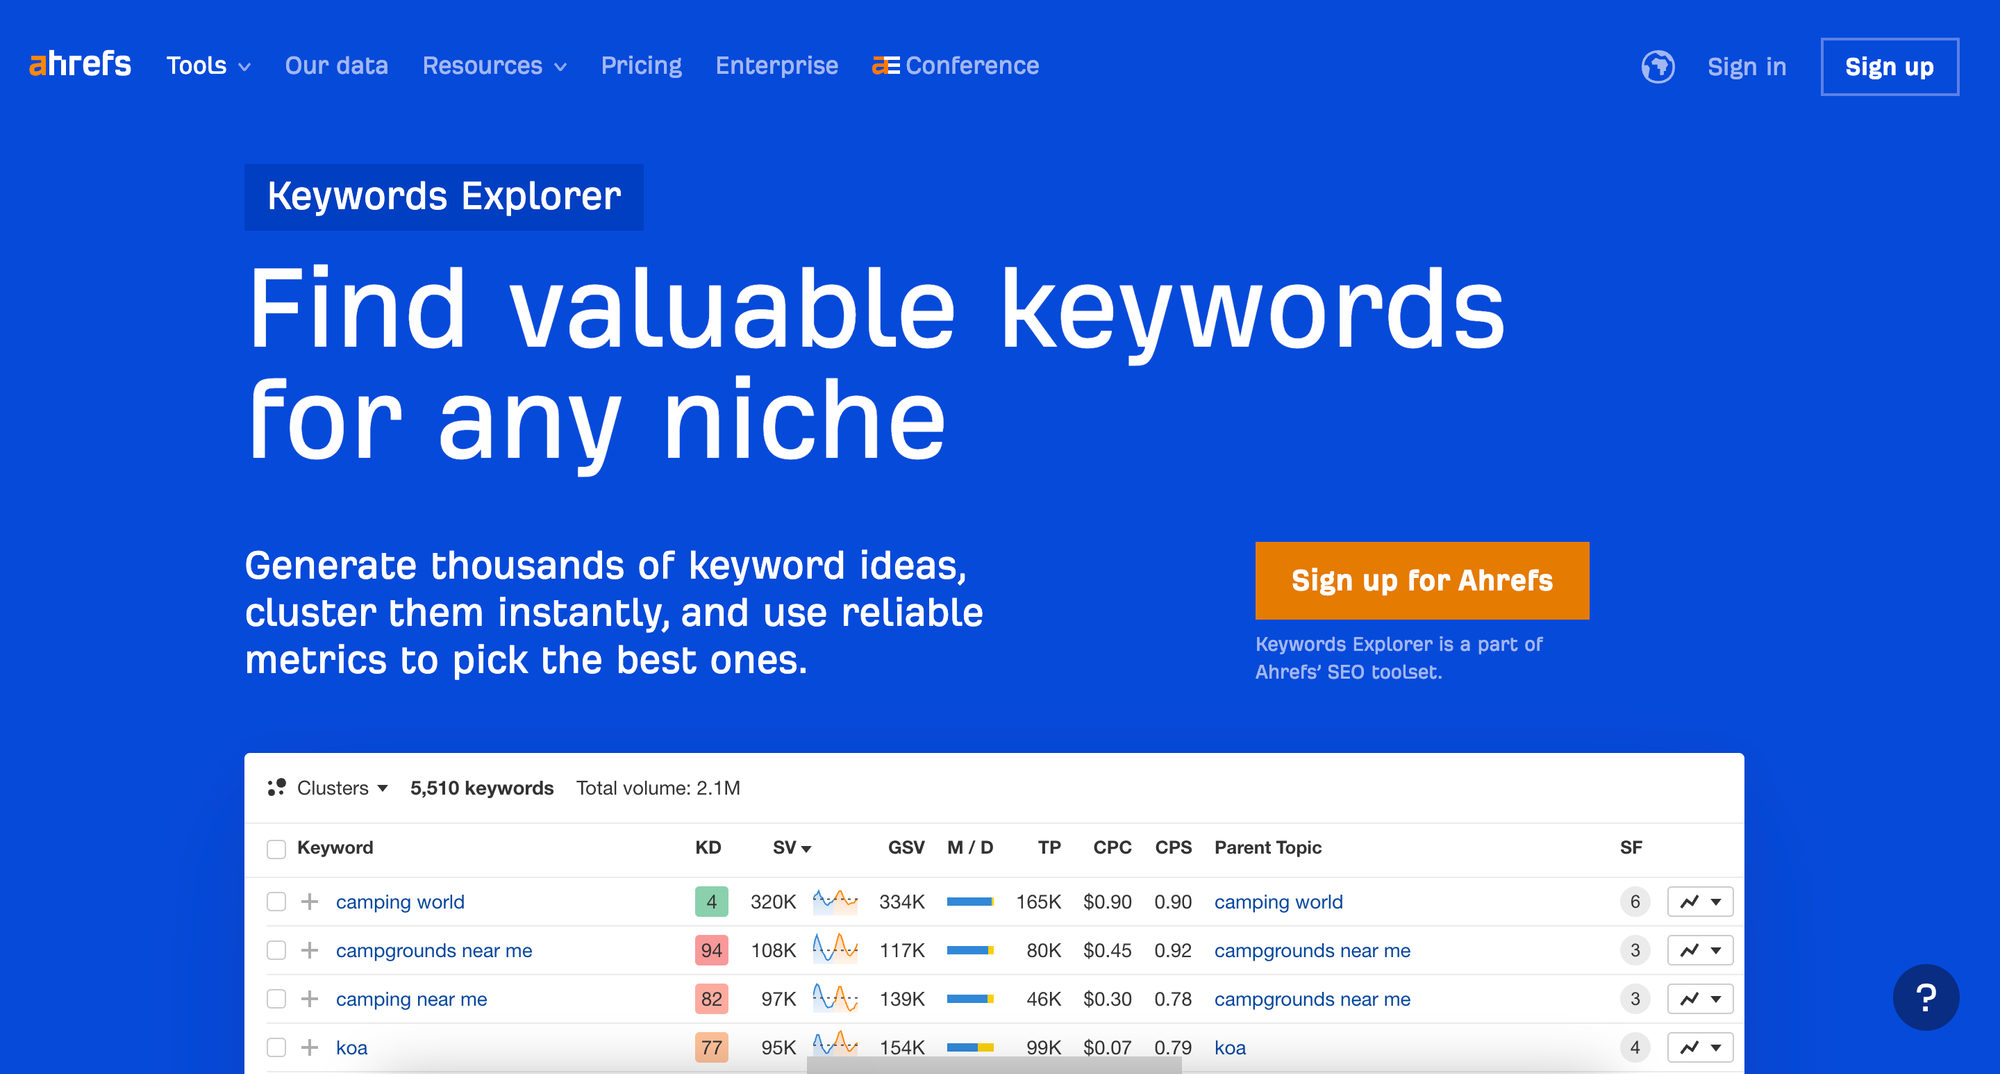Click Total volume: 2.1M text
The height and width of the screenshot is (1074, 2000).
[x=658, y=788]
